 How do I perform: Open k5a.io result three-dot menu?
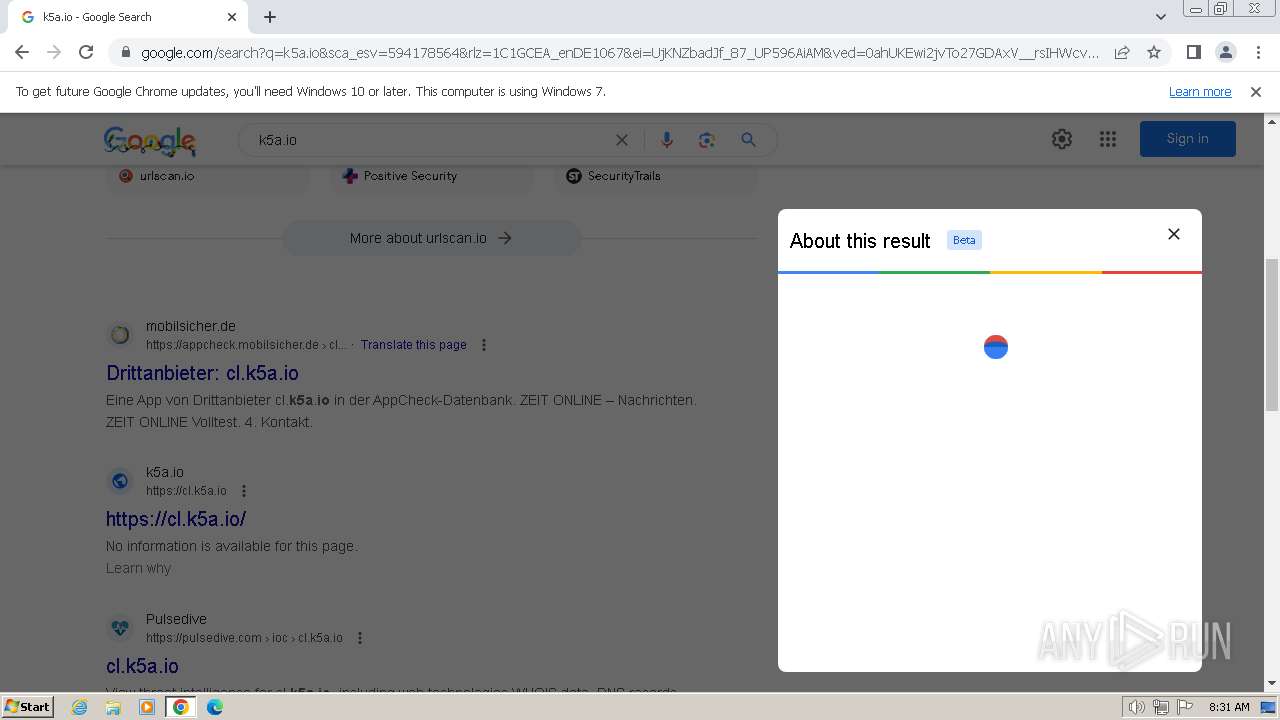pos(244,491)
